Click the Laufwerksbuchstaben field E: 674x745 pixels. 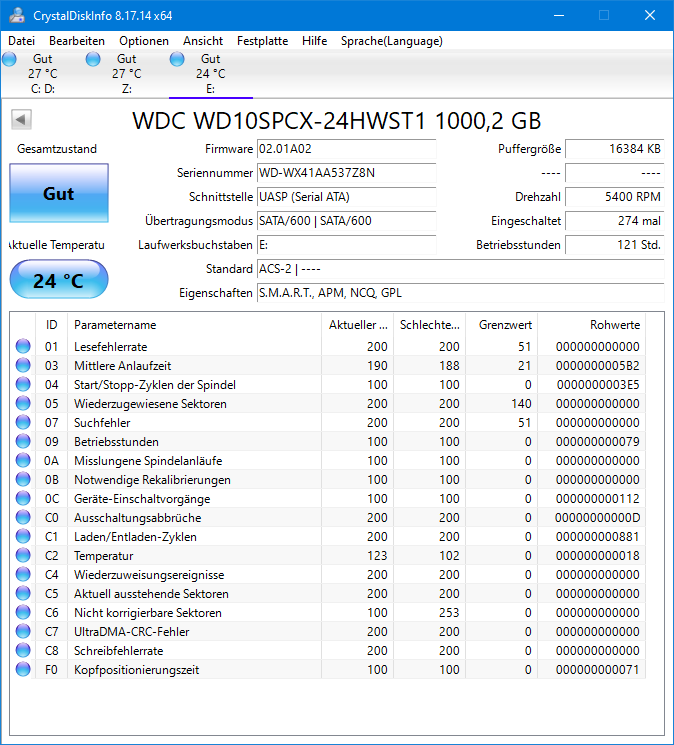tap(346, 245)
